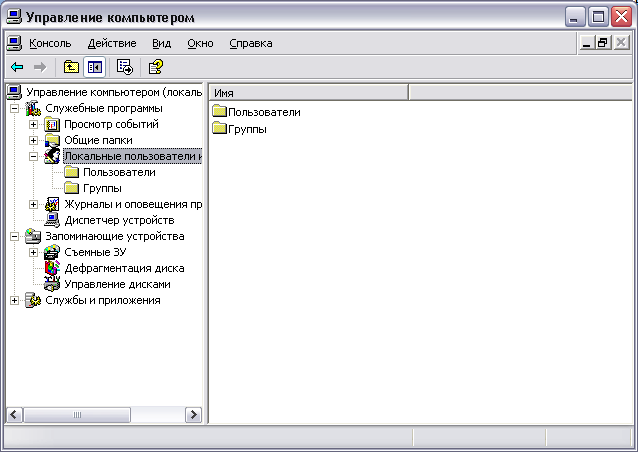Screen dimensions: 638x452
Task: Click the Группы folder icon in the tree
Action: tap(72, 188)
